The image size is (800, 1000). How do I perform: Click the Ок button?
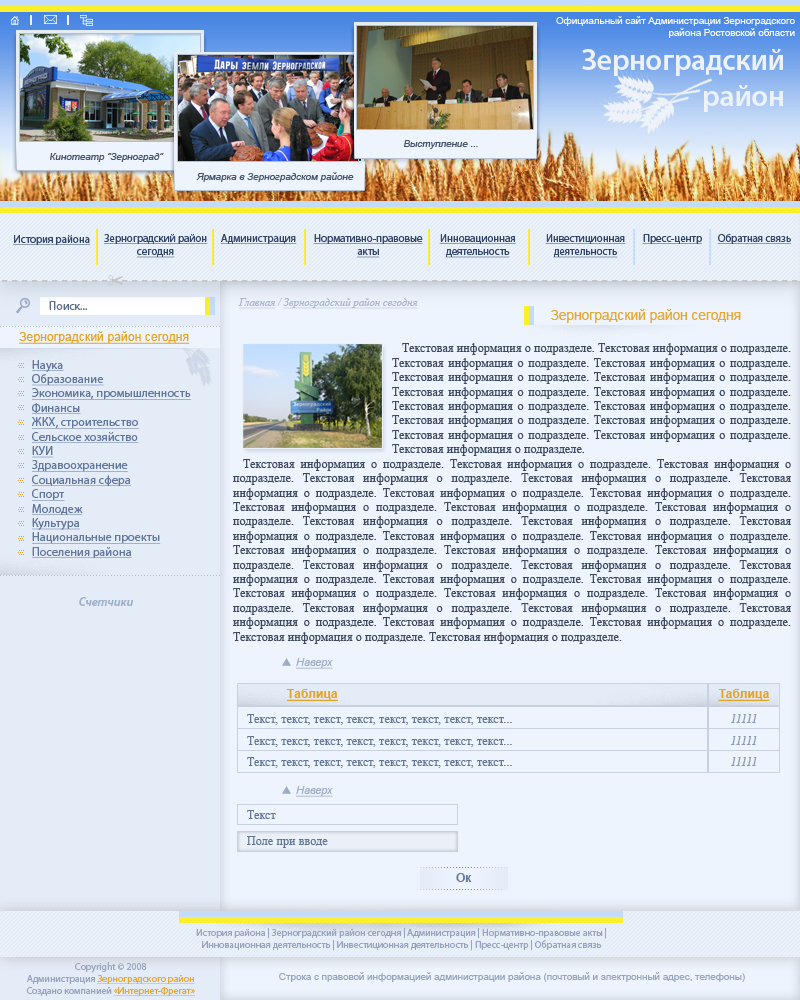[464, 878]
